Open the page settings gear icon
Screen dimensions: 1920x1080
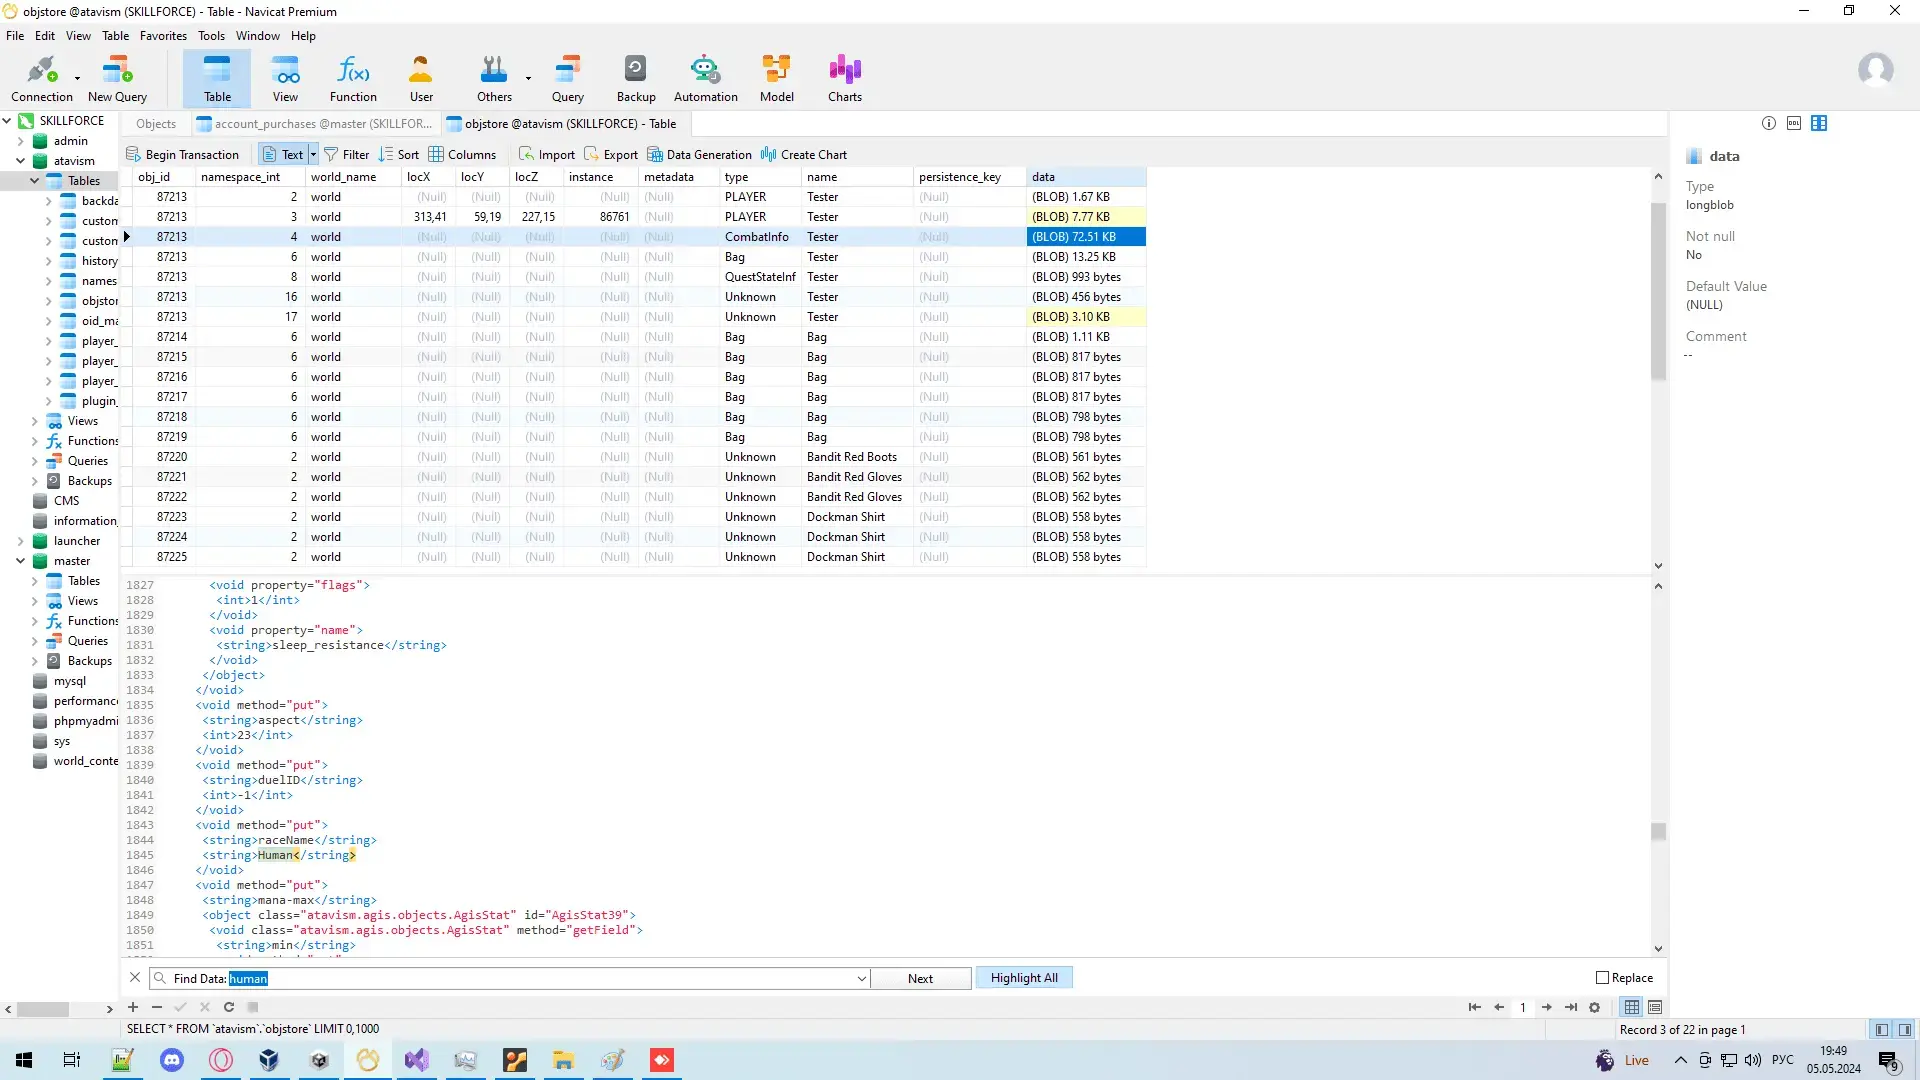tap(1595, 1007)
